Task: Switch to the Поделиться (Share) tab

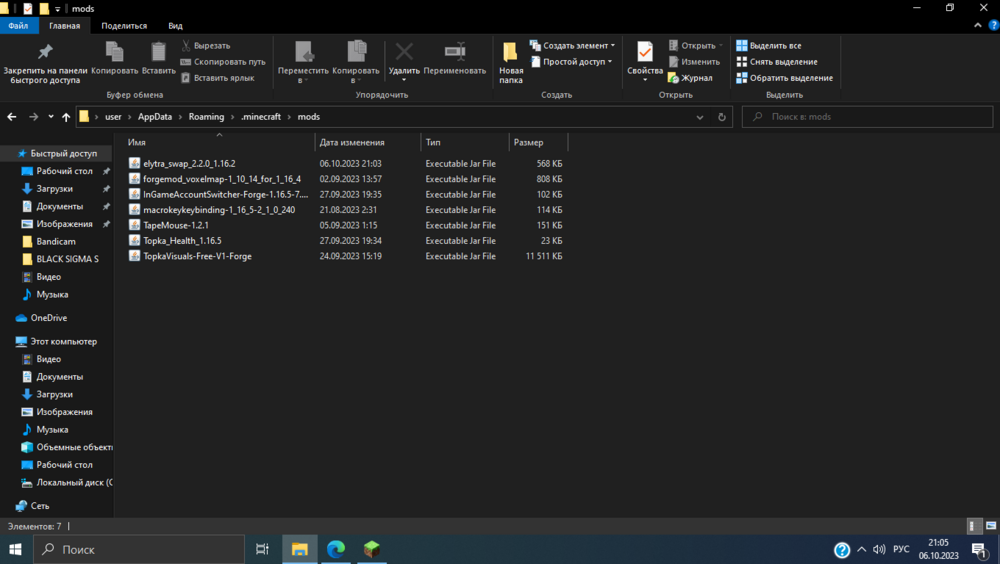Action: point(124,26)
